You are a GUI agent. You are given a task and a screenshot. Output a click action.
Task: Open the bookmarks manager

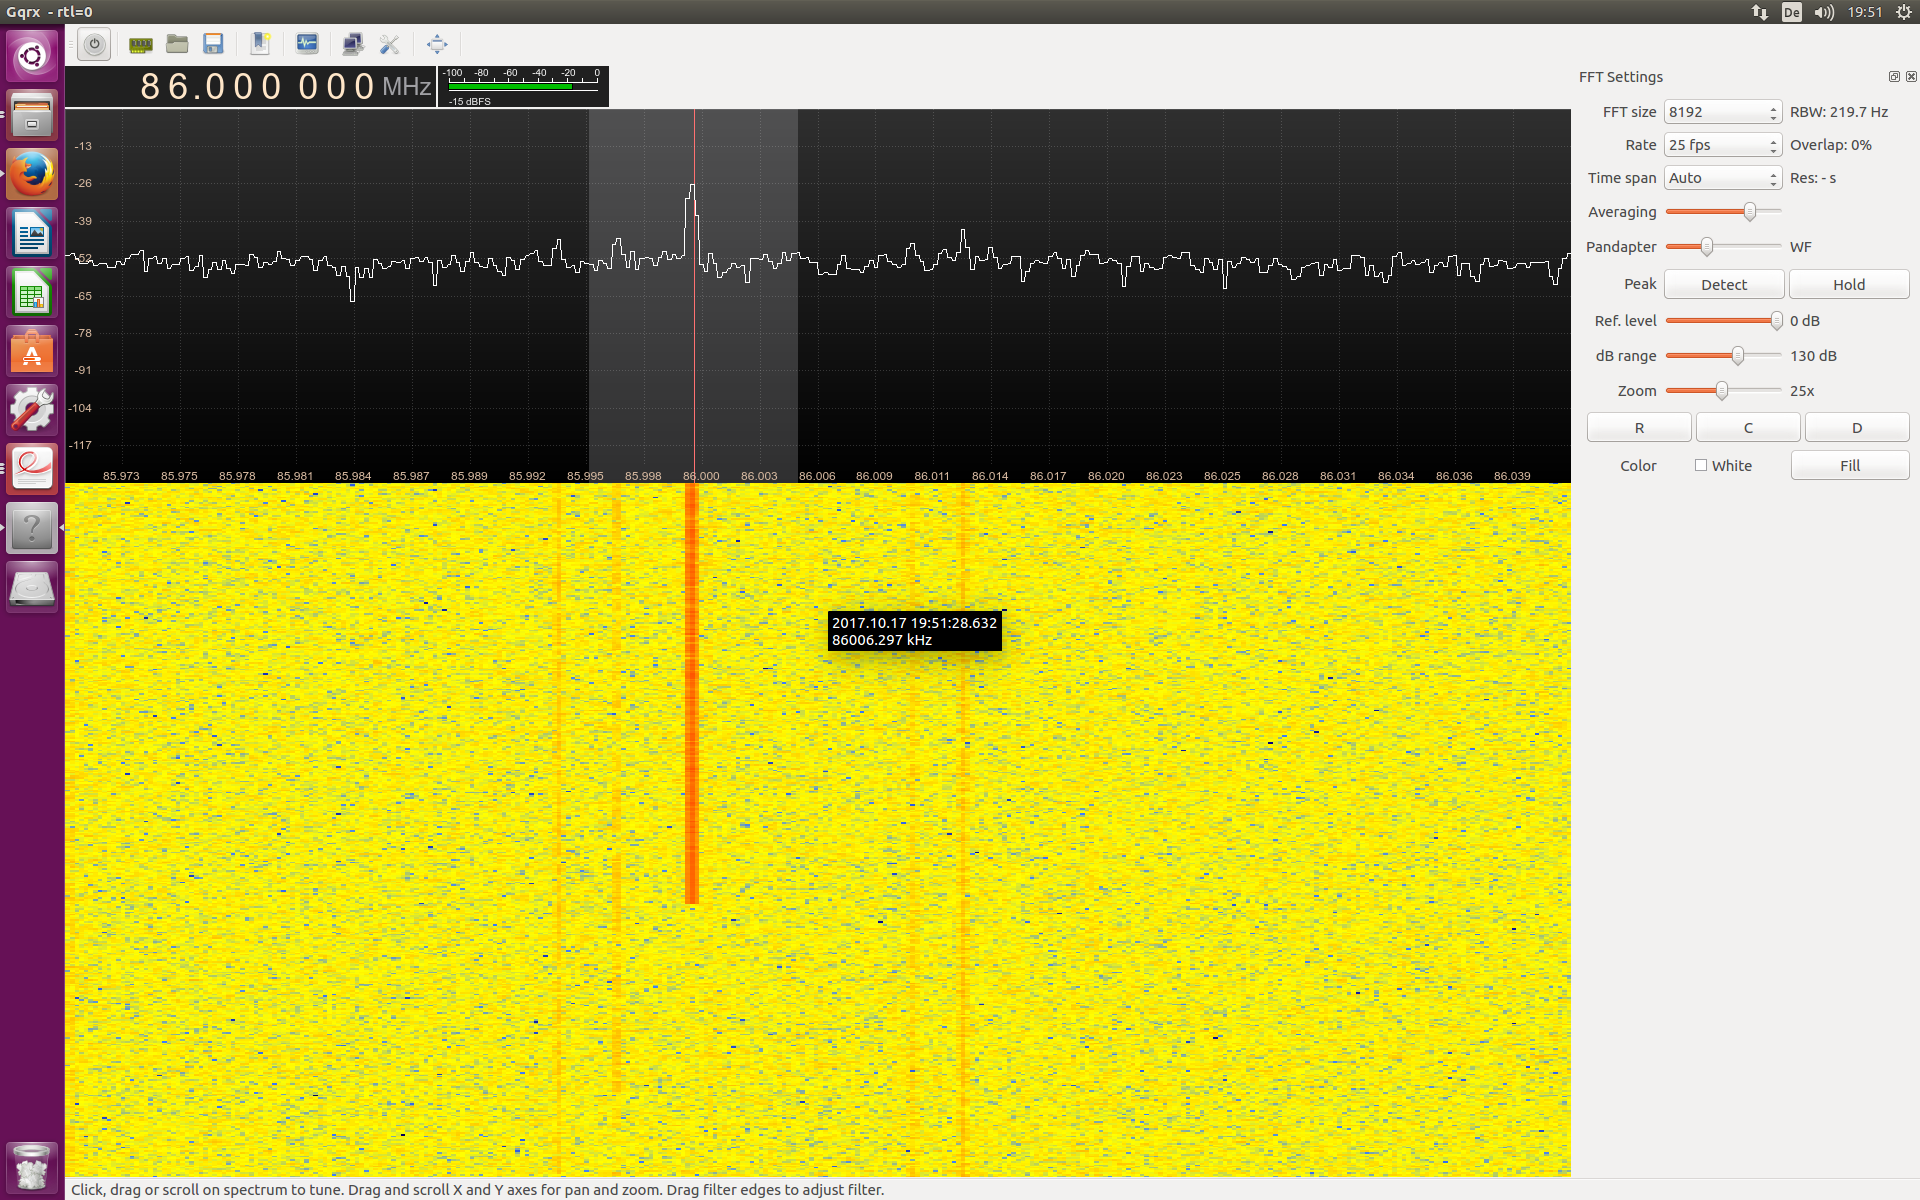point(260,44)
